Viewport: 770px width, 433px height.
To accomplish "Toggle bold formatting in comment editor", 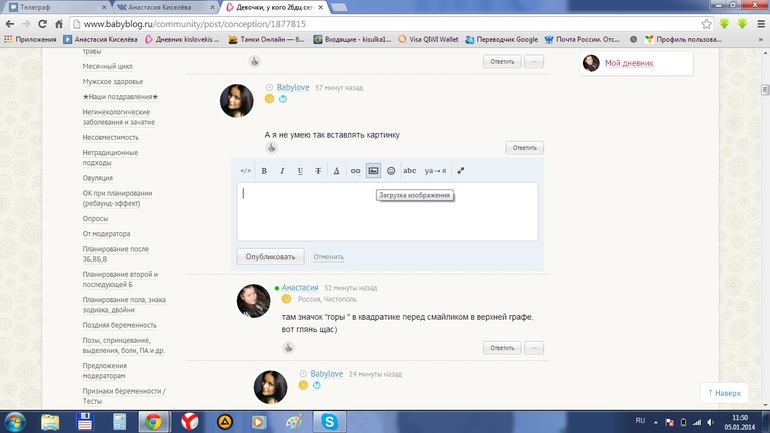I will pyautogui.click(x=264, y=171).
